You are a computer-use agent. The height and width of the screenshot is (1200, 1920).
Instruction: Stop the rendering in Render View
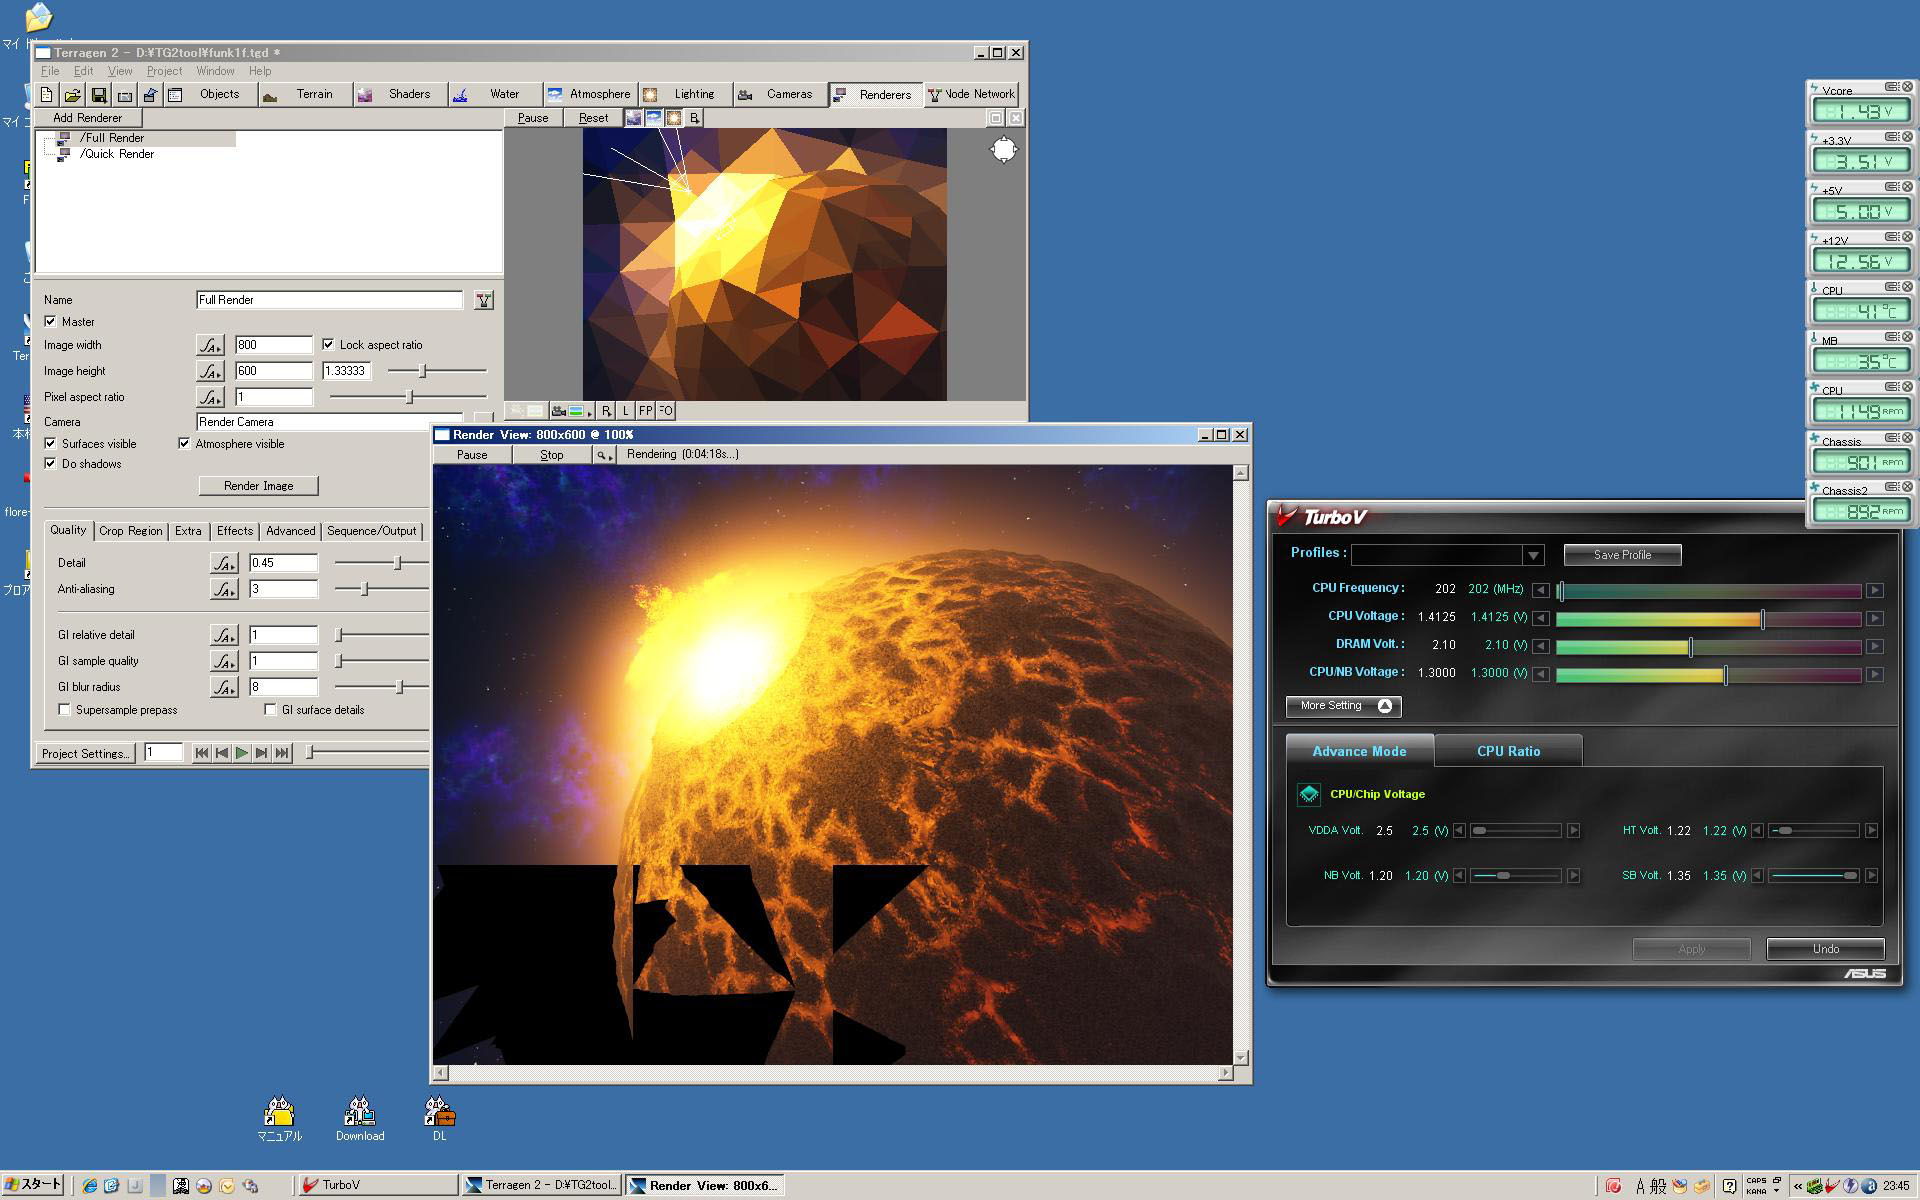click(x=551, y=455)
